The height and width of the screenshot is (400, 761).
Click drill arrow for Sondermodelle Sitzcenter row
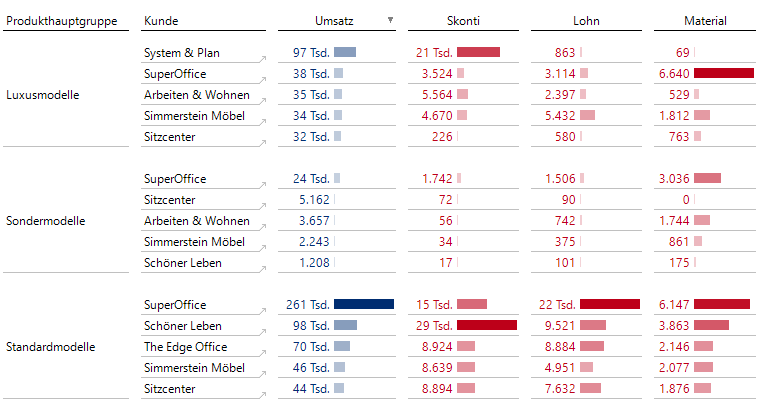[x=264, y=207]
